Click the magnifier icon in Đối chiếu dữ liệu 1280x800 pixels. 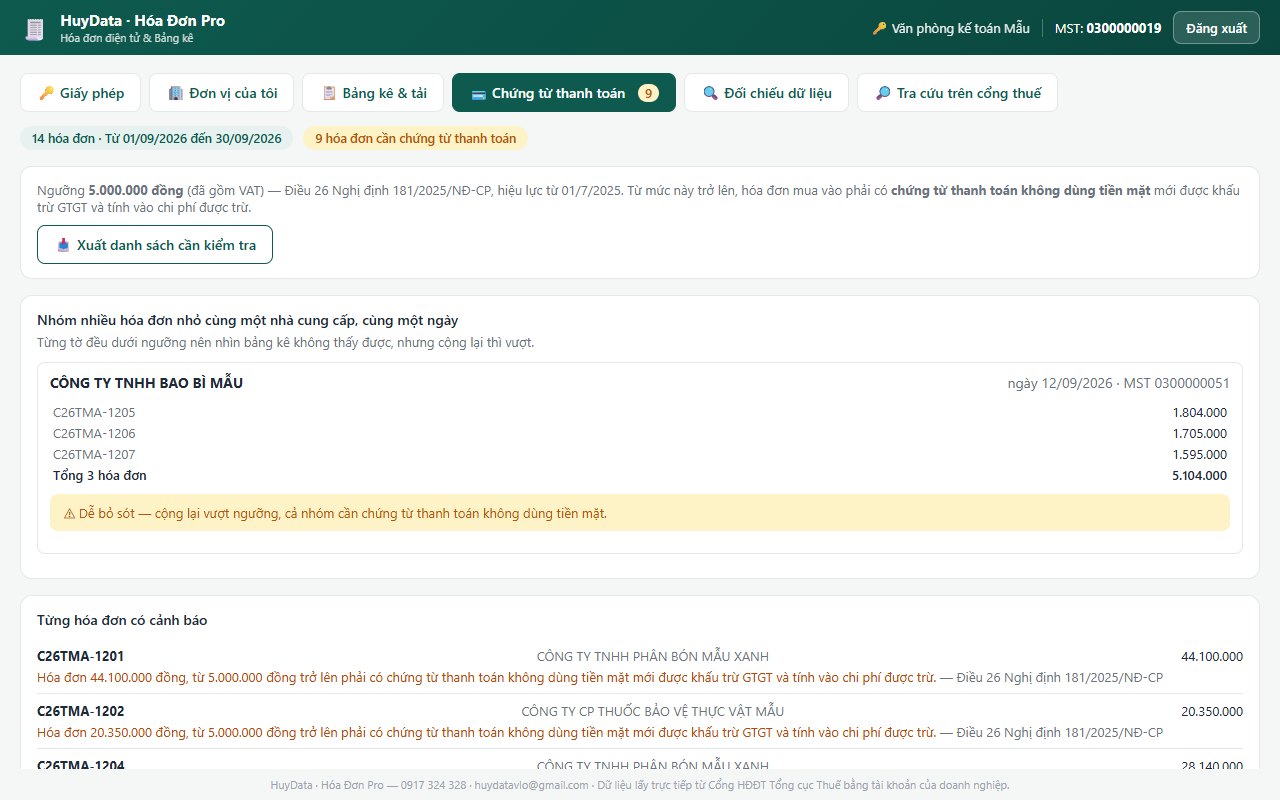click(711, 93)
